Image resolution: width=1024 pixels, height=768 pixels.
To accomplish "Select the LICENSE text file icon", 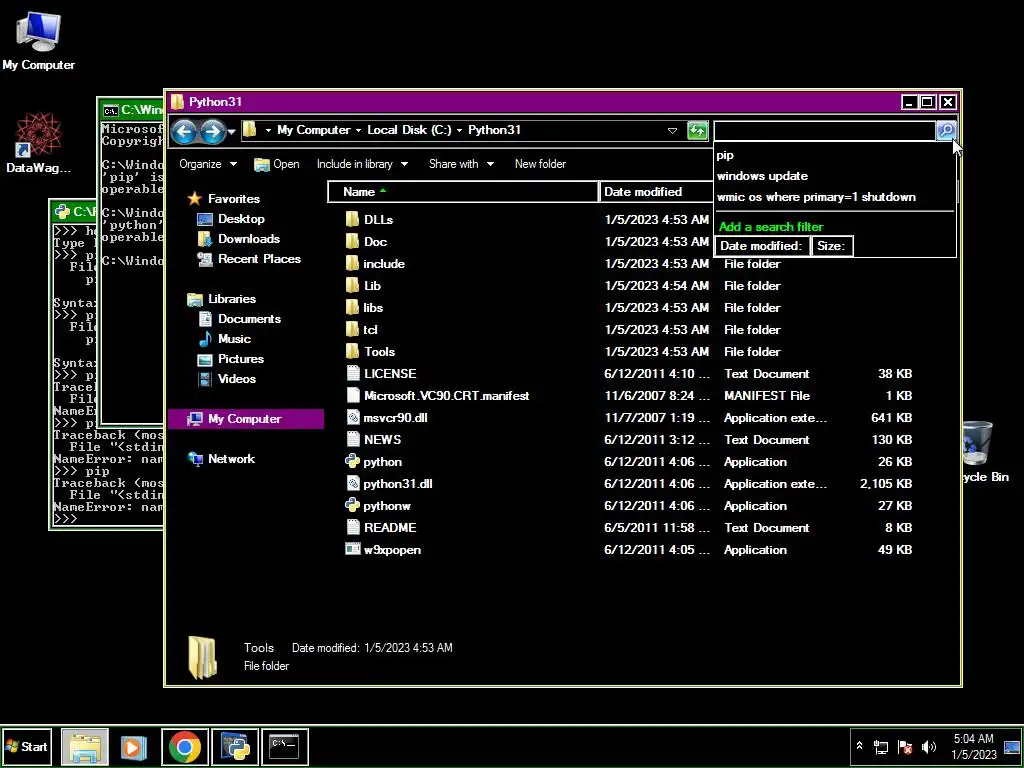I will pos(353,374).
